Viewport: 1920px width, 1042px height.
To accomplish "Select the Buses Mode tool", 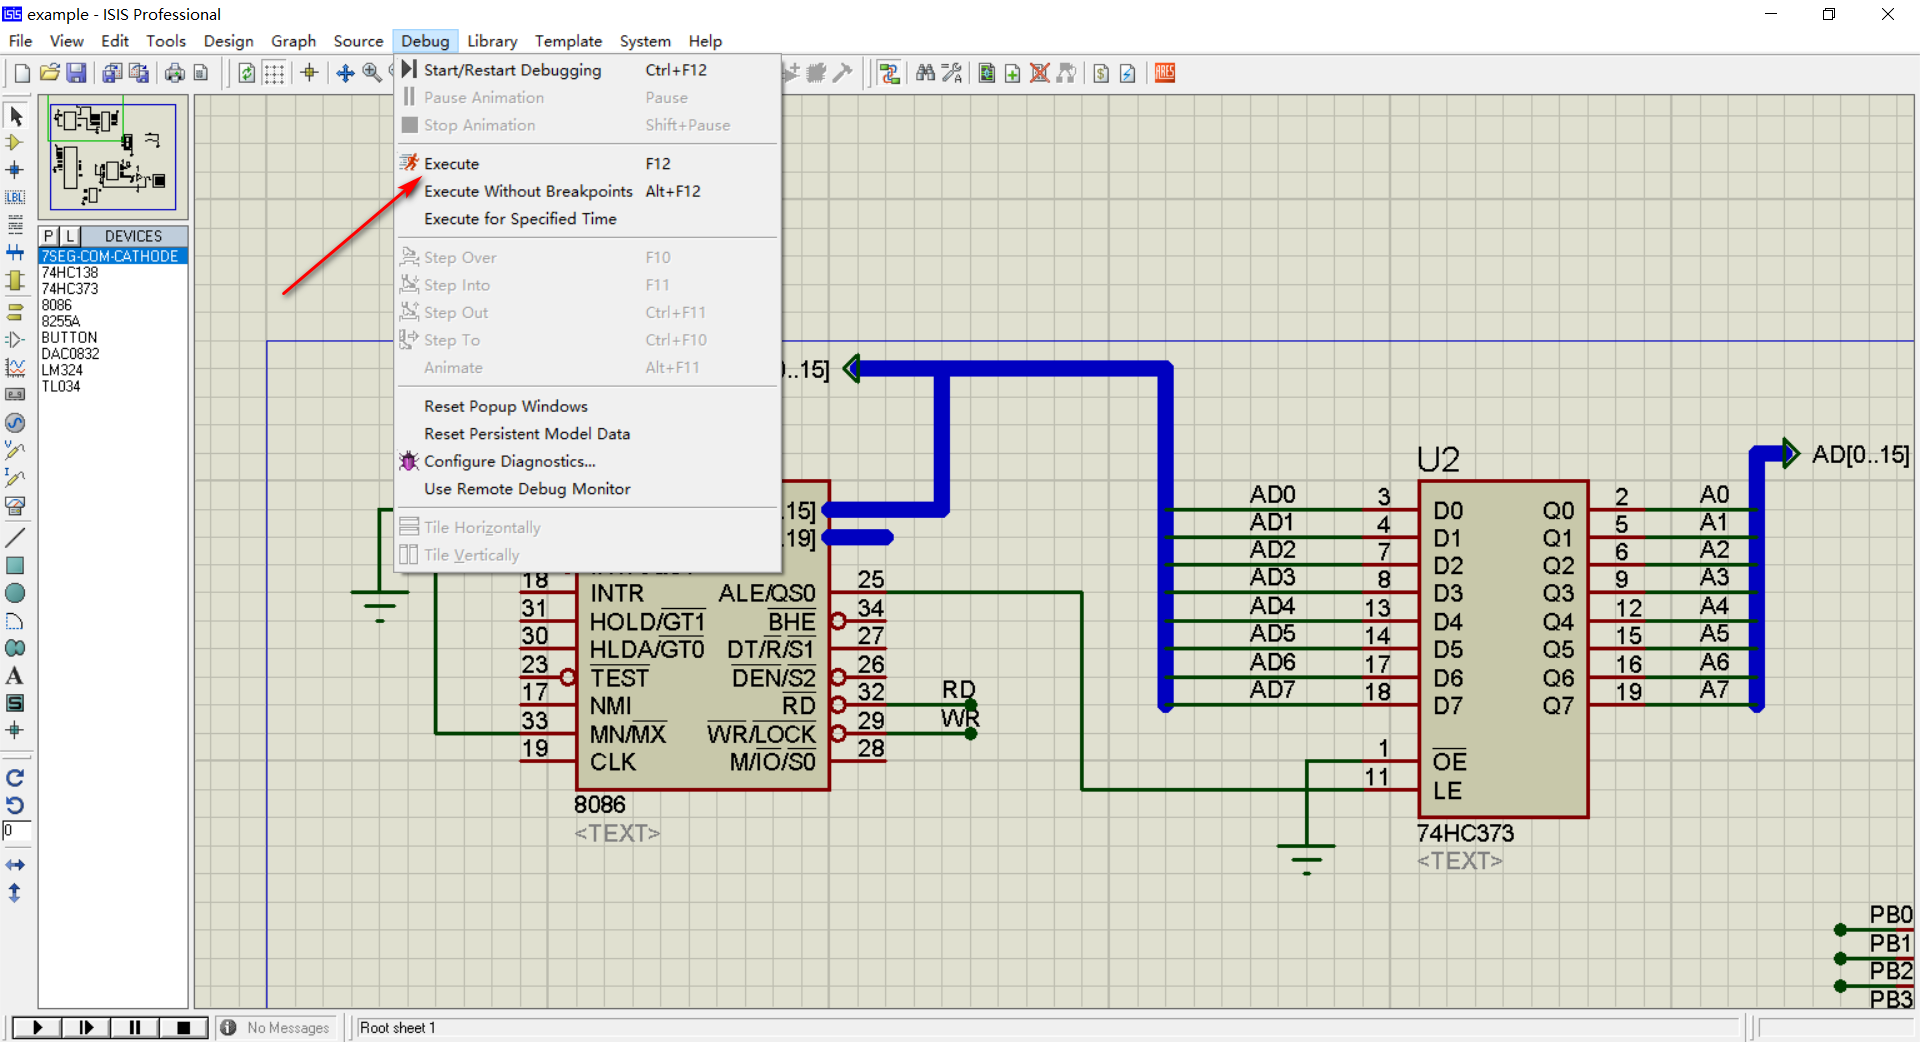I will coord(15,253).
